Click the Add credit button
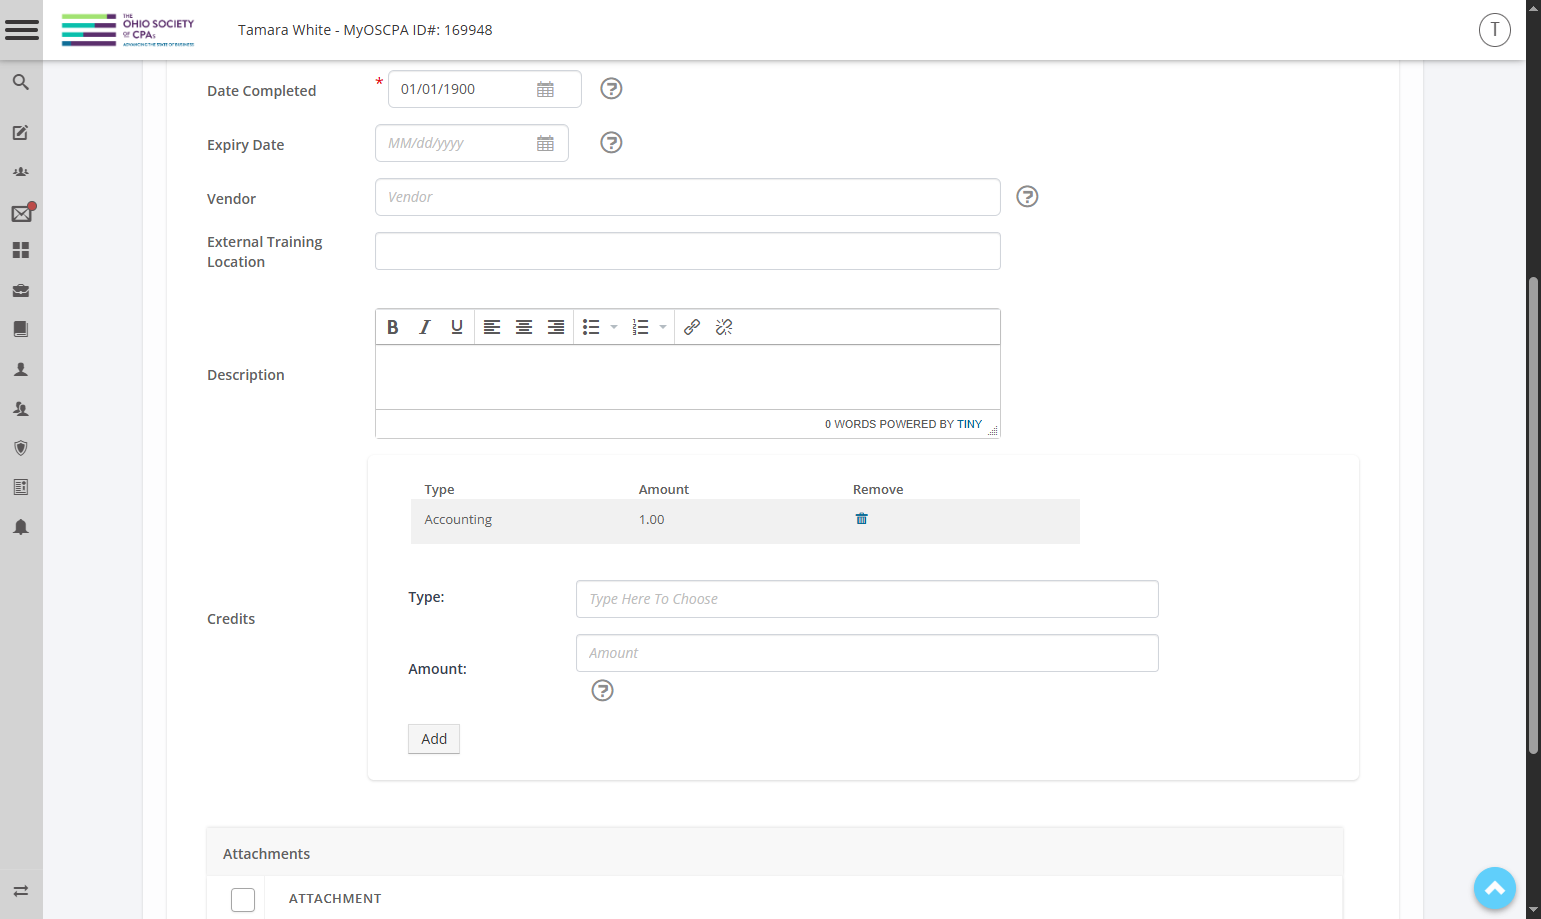Image resolution: width=1541 pixels, height=919 pixels. pos(434,739)
